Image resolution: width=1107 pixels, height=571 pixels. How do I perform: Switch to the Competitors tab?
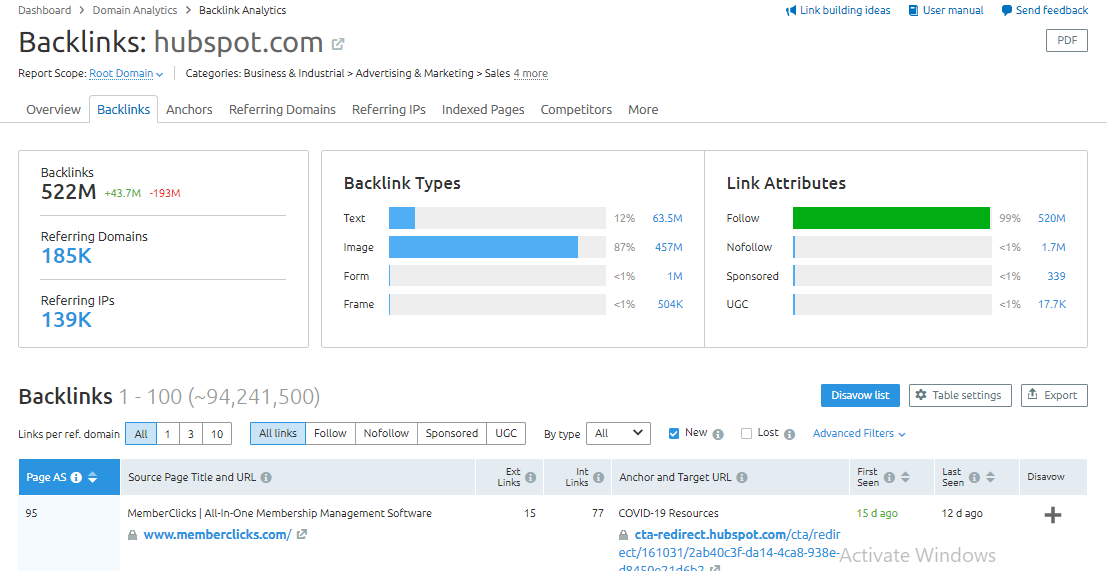(x=576, y=109)
